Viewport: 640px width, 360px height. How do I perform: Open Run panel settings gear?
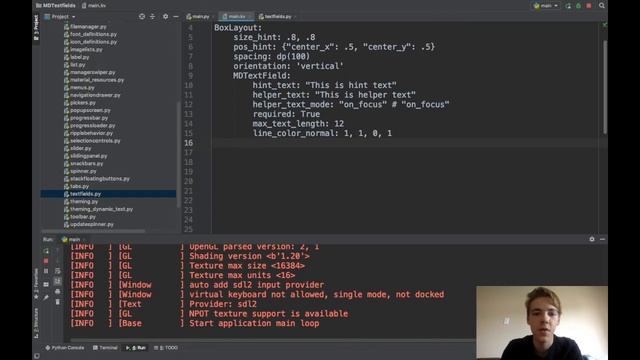pyautogui.click(x=592, y=239)
